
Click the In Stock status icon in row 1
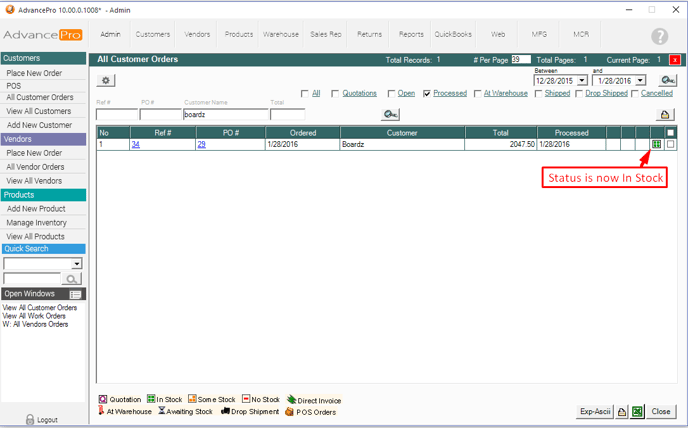click(x=656, y=145)
